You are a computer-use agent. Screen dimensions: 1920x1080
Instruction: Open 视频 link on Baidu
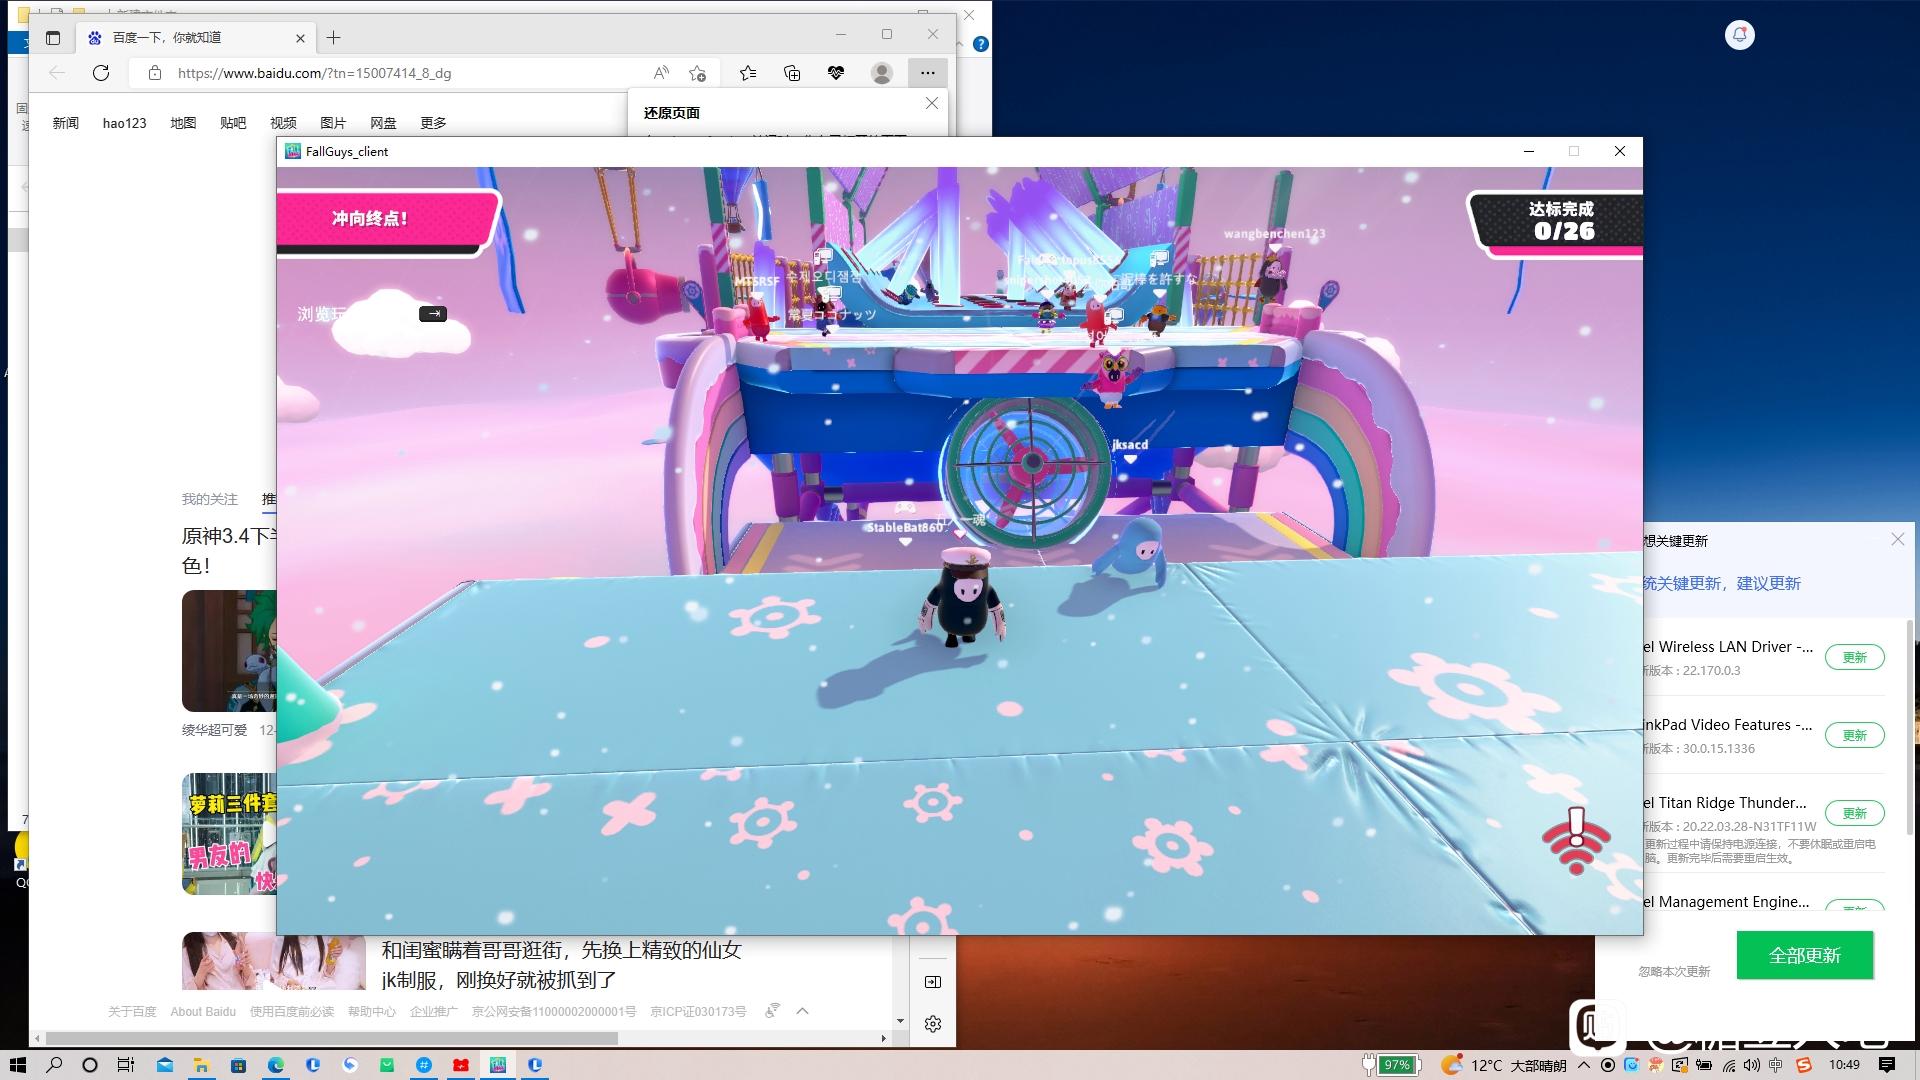(283, 123)
